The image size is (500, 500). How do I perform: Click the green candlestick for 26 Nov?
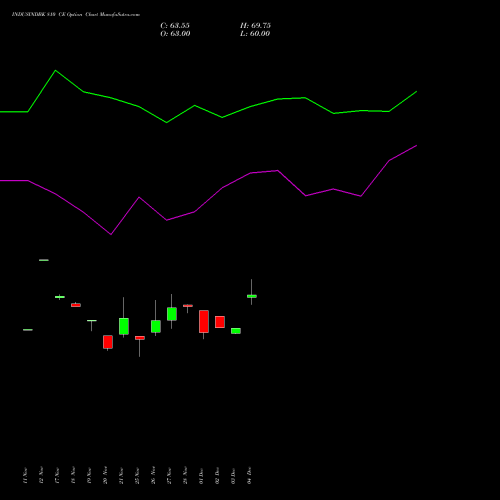point(156,326)
